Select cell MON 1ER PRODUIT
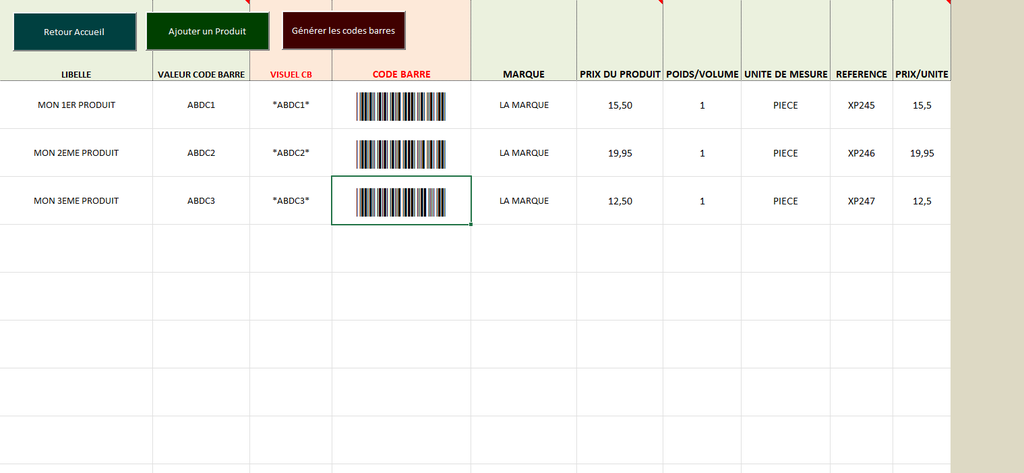Image resolution: width=1024 pixels, height=473 pixels. coord(76,105)
